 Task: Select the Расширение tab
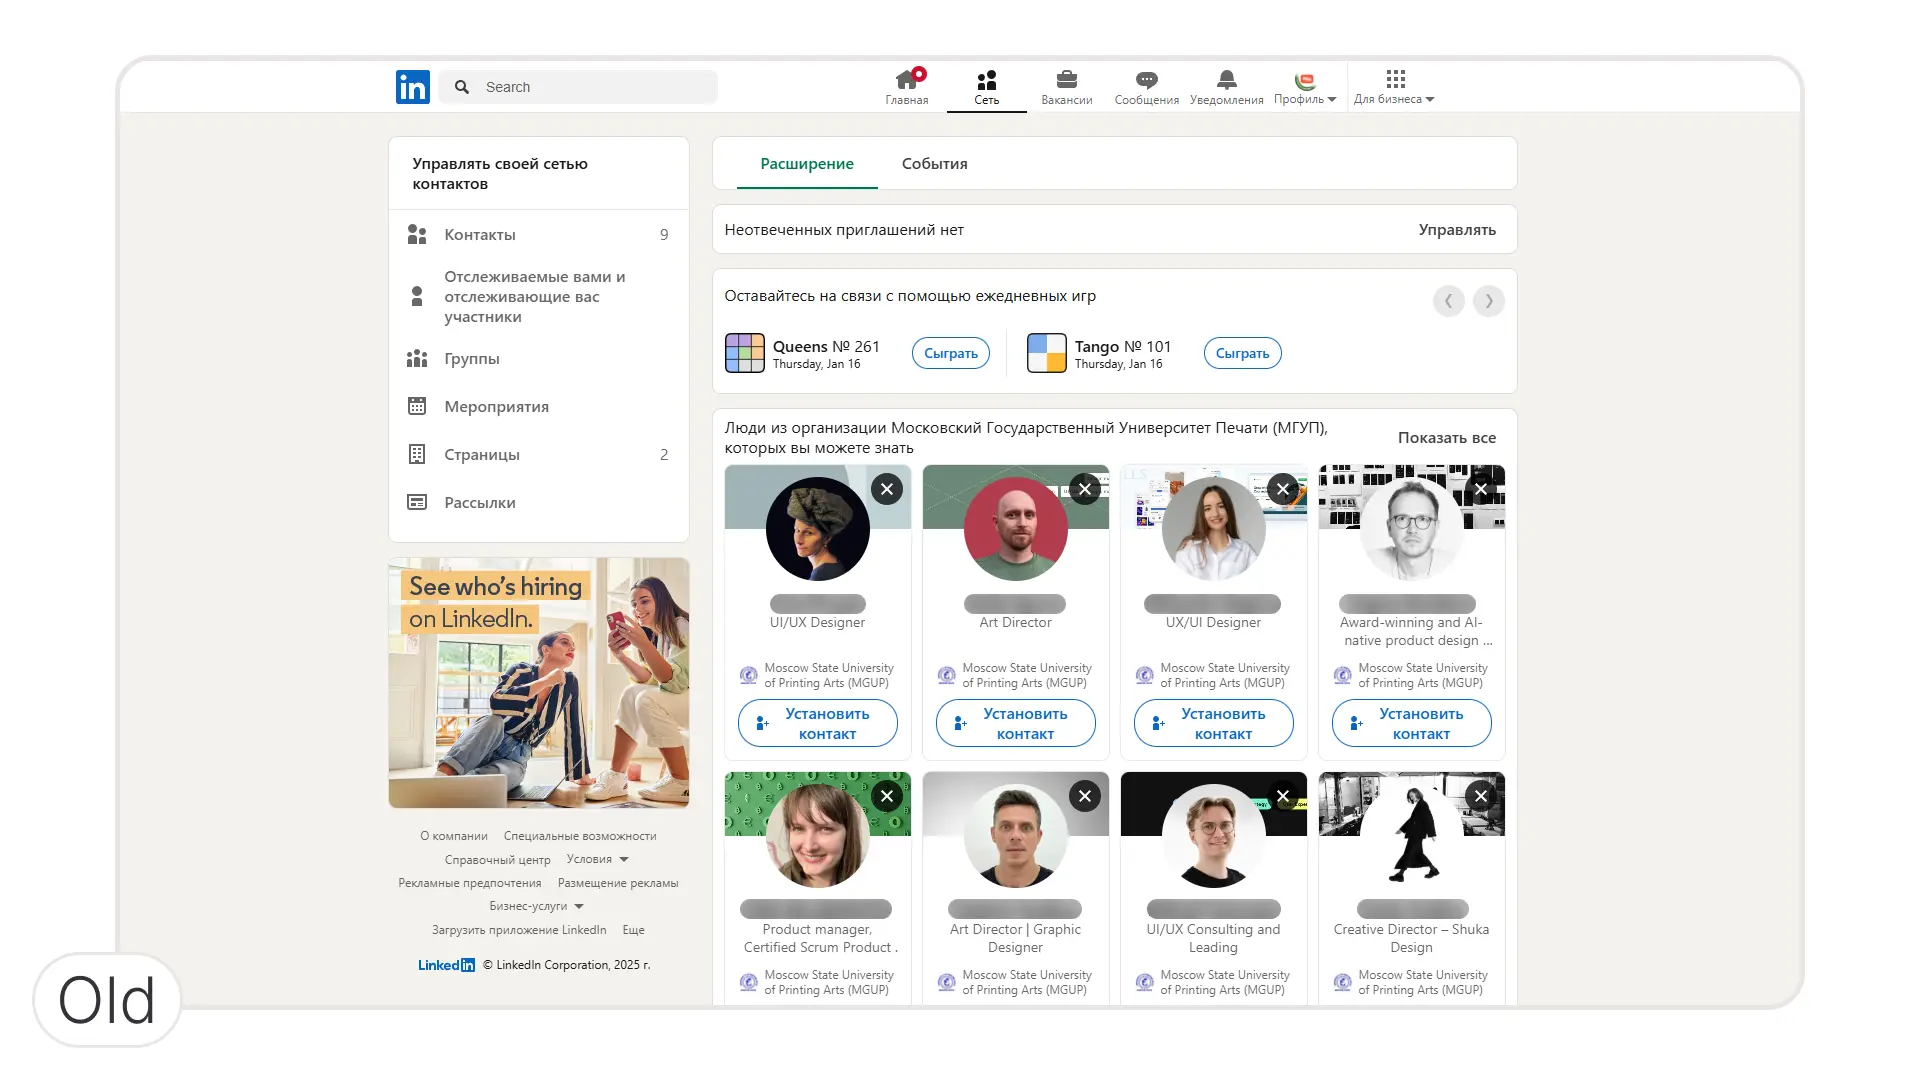click(806, 164)
